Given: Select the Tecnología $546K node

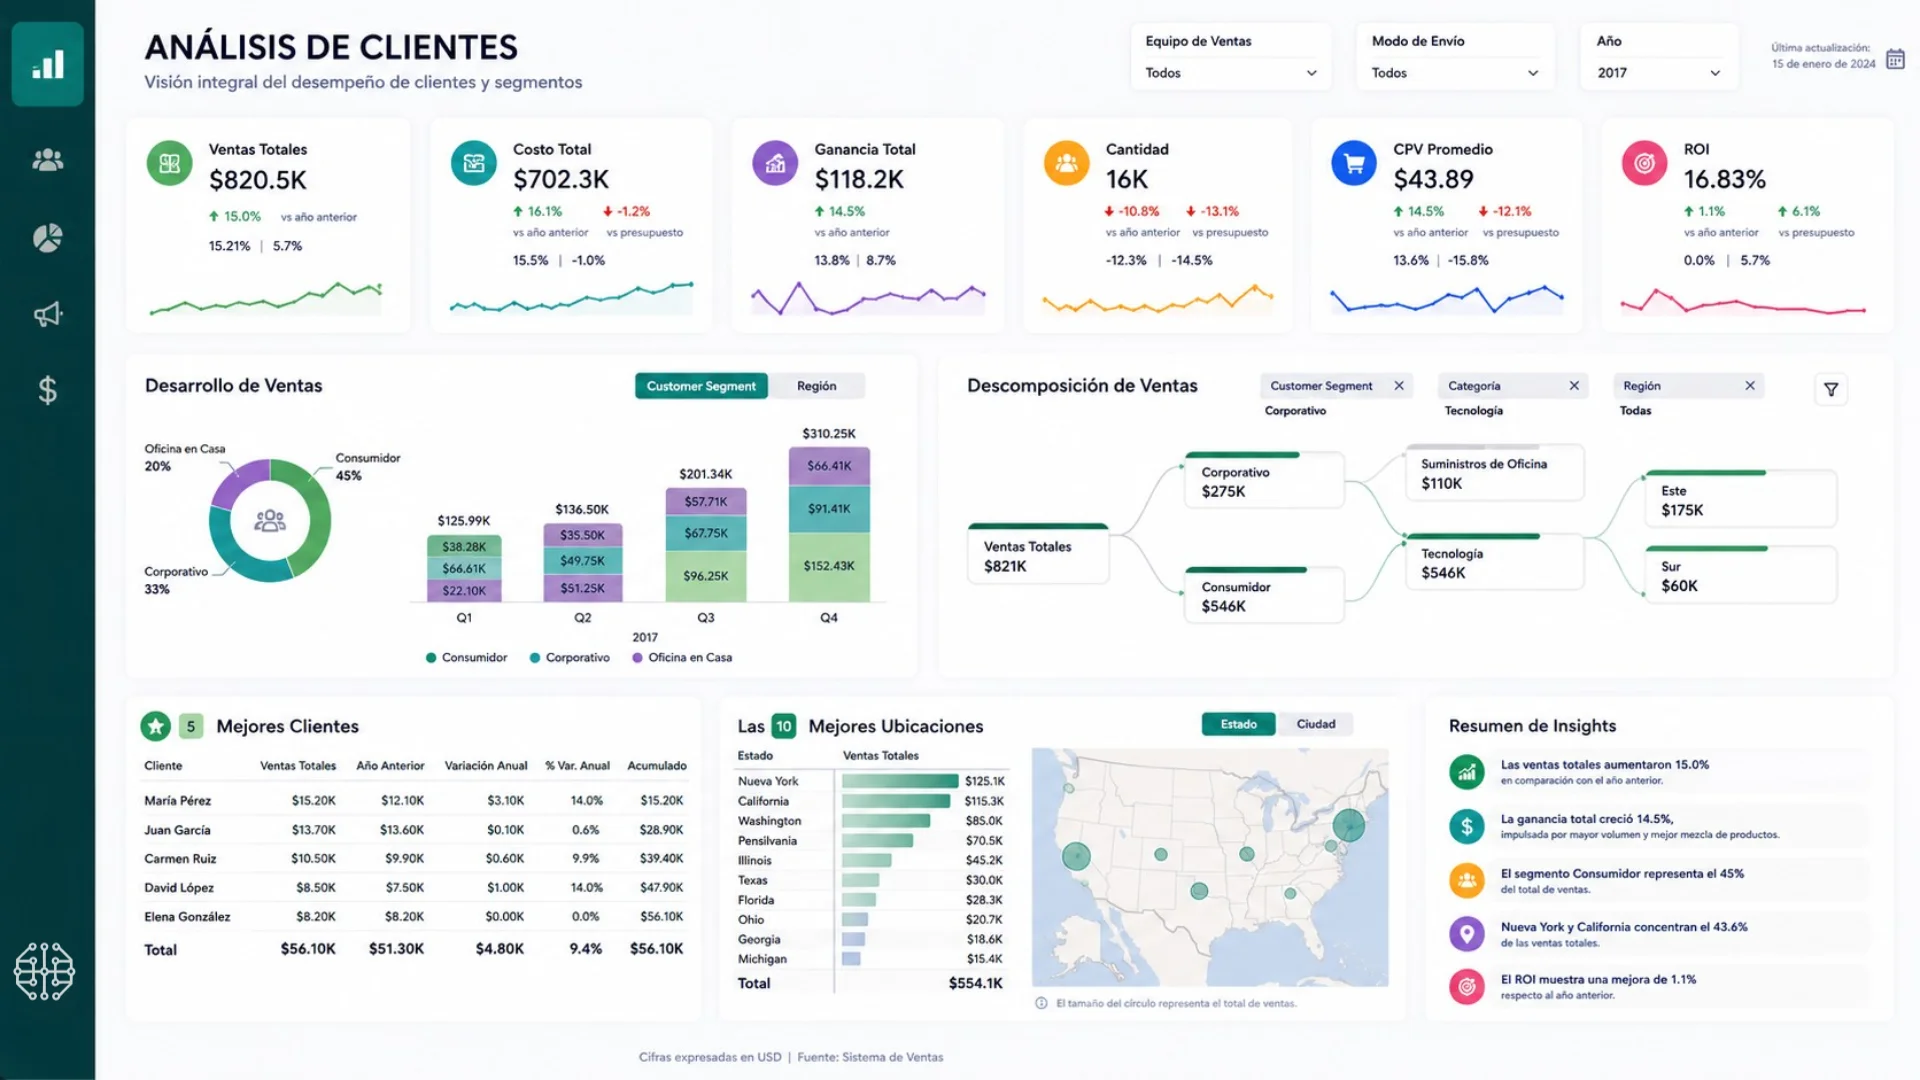Looking at the screenshot, I should (1494, 562).
